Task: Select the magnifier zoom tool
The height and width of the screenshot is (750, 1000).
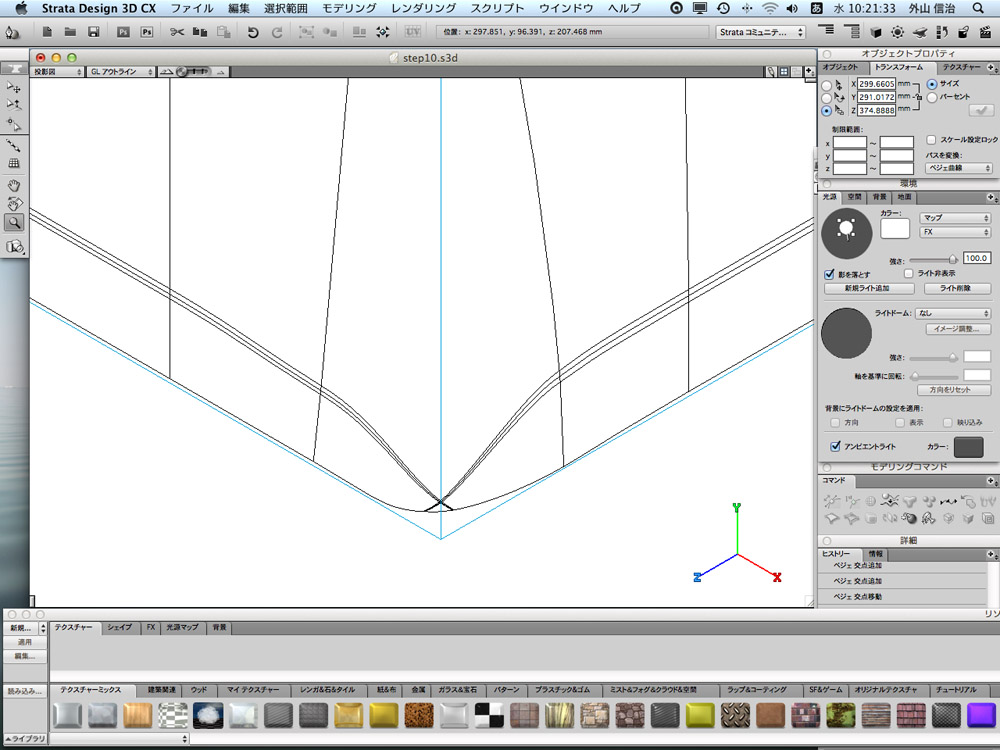Action: [x=14, y=222]
